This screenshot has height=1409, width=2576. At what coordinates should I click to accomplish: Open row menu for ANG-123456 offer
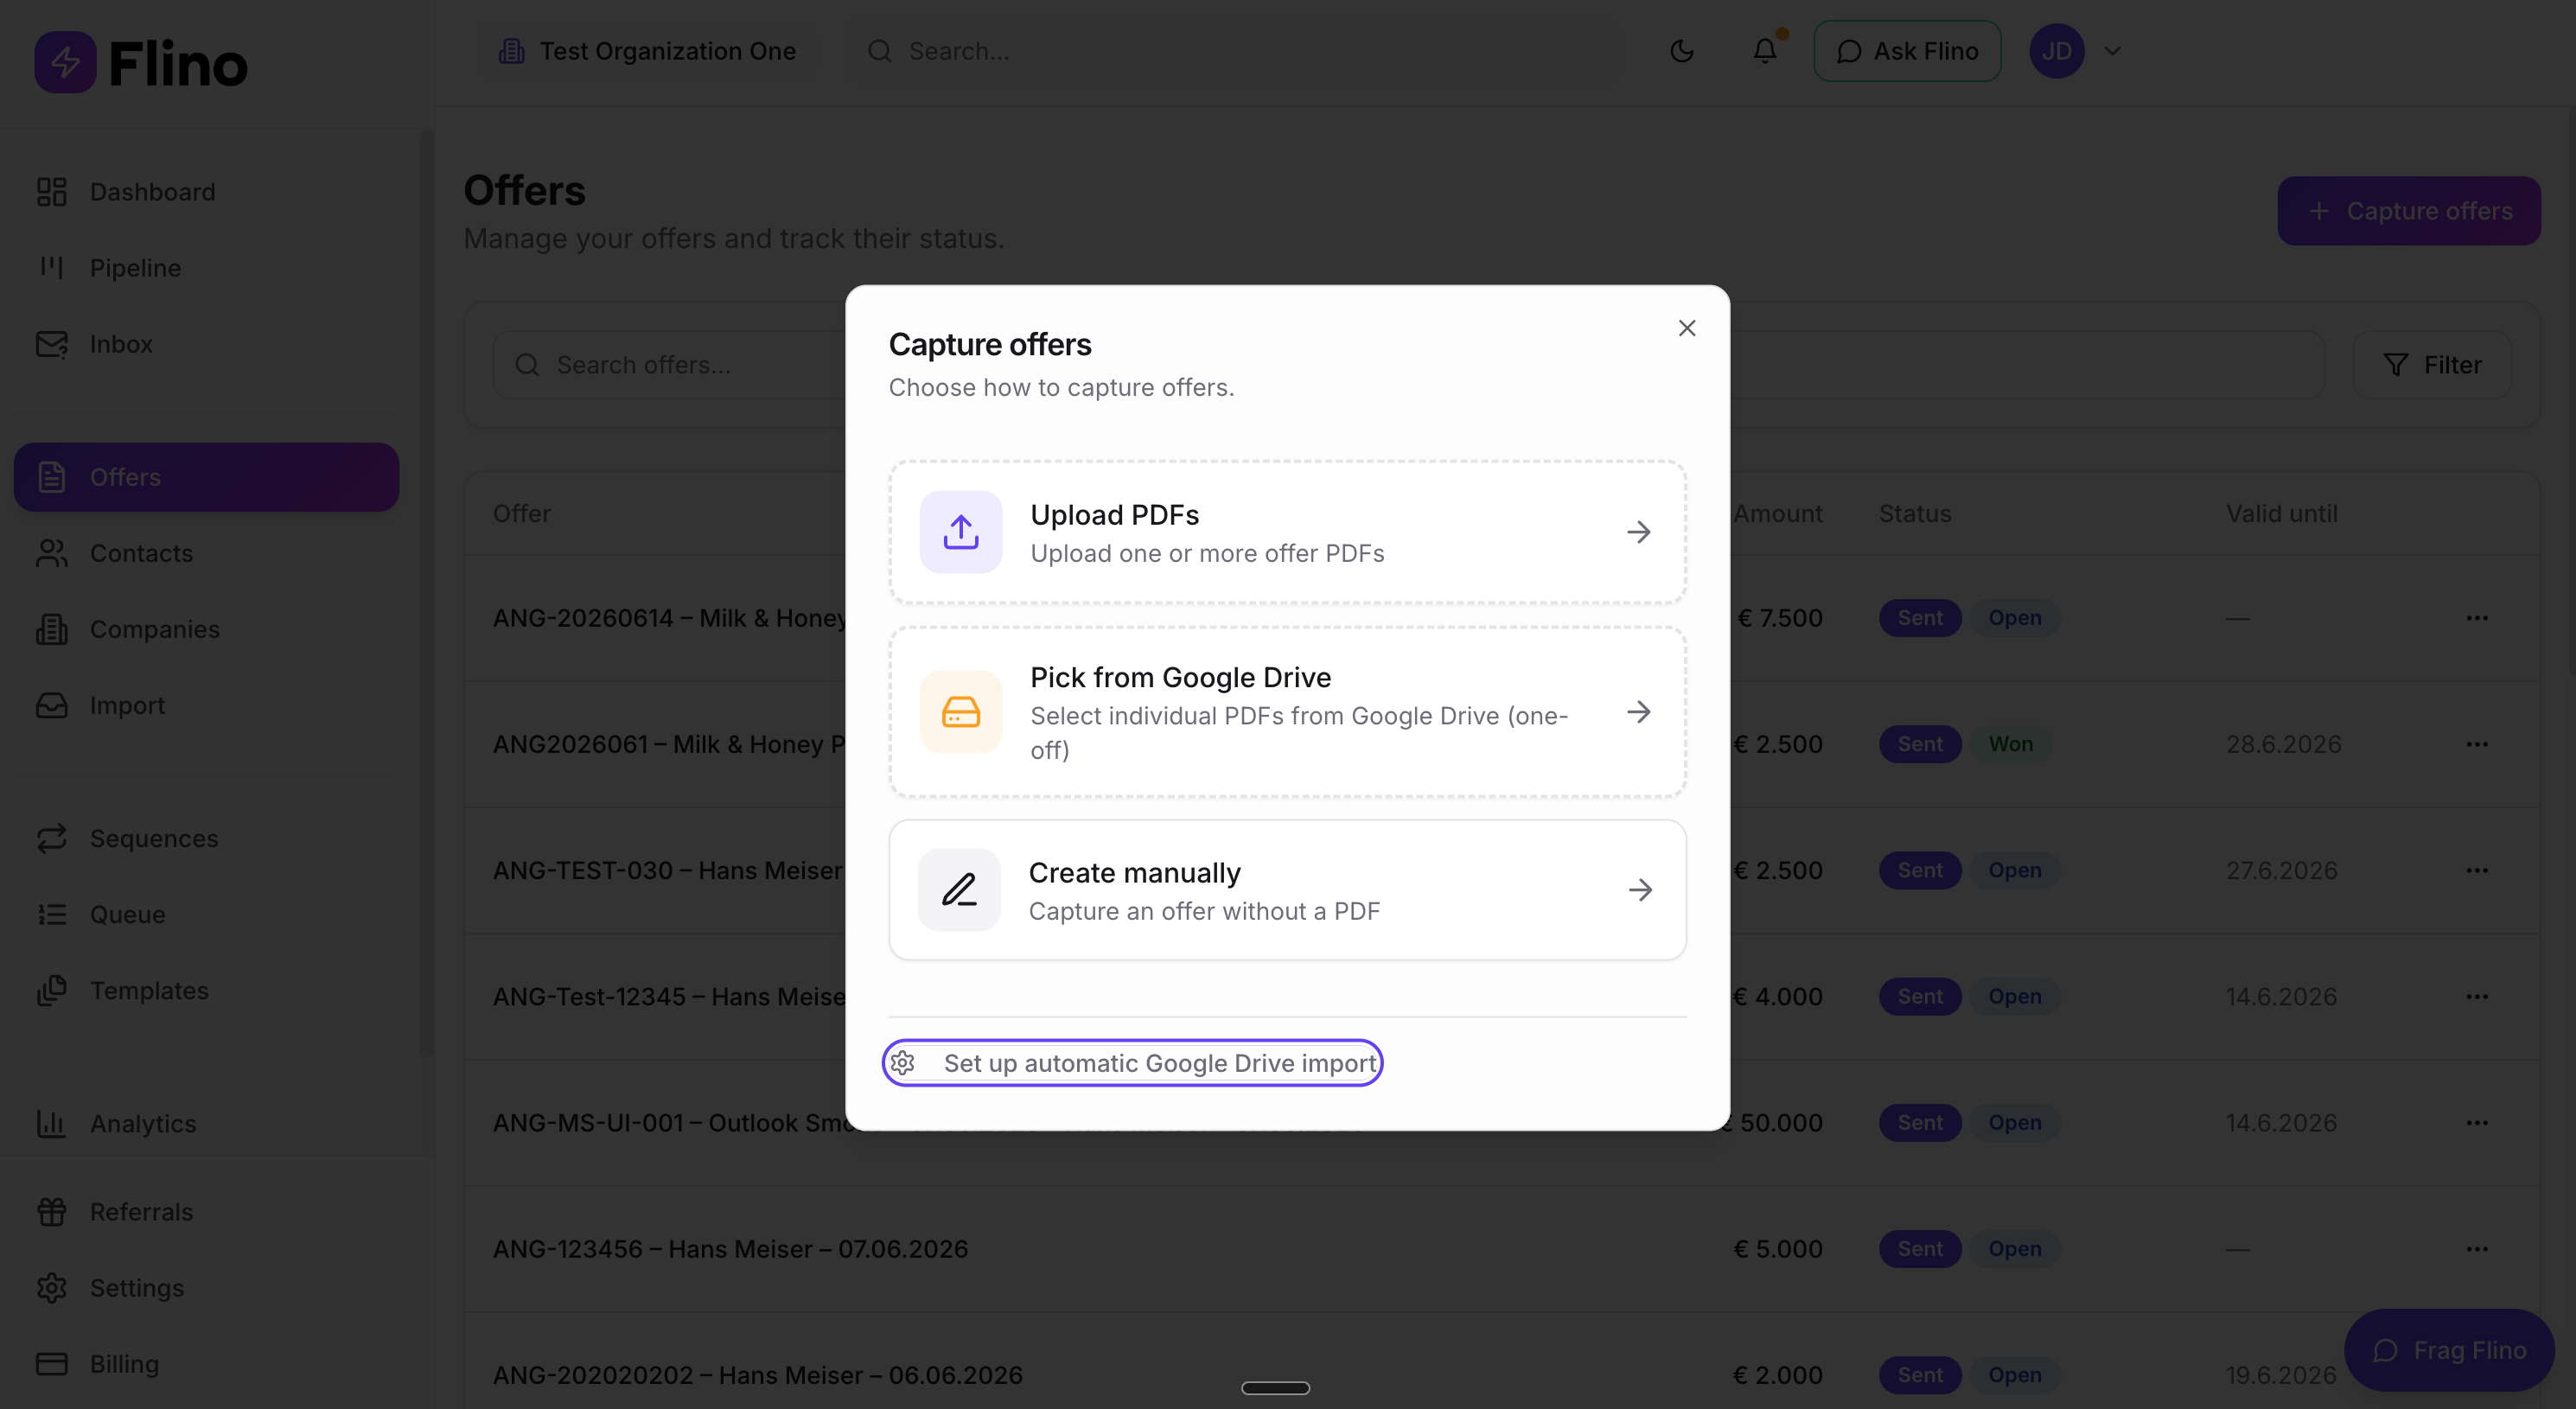[2476, 1249]
